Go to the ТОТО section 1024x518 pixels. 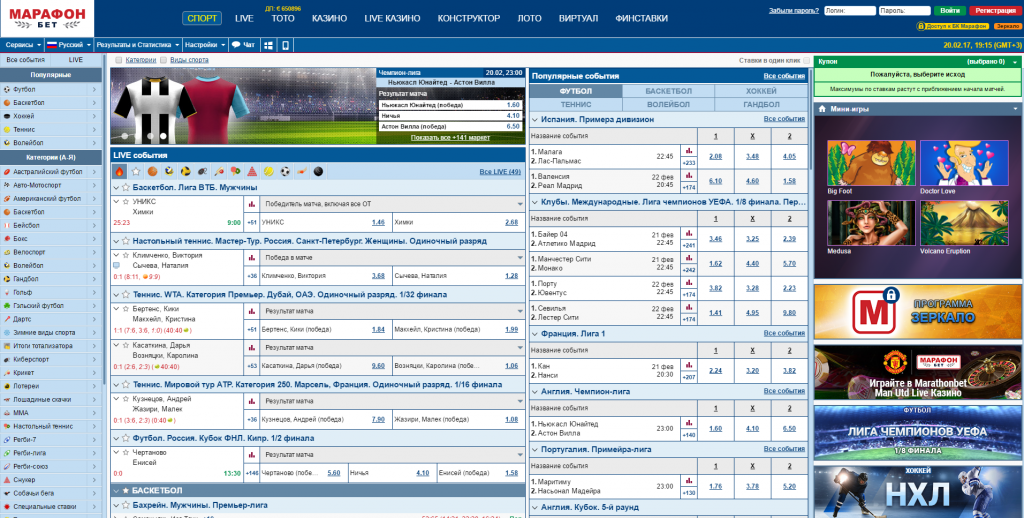click(x=283, y=18)
